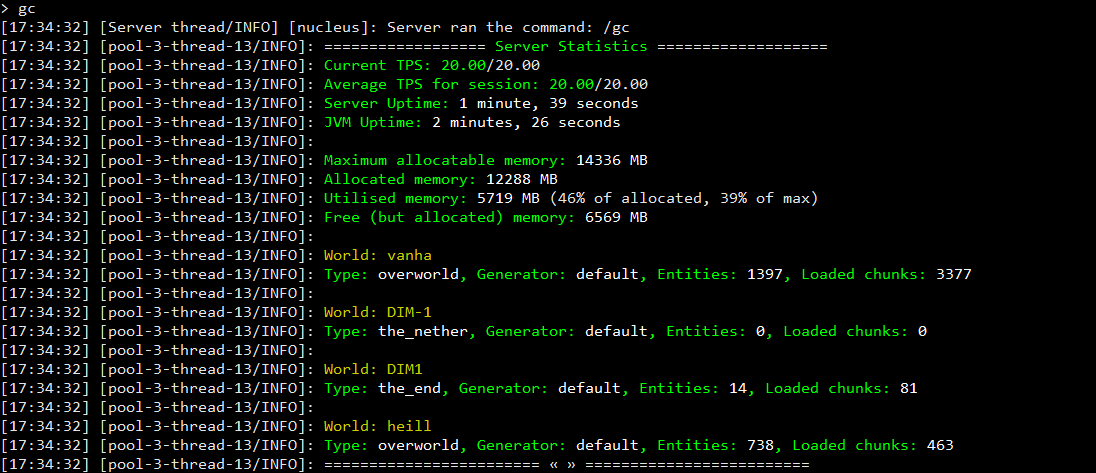Click the 'gc' command at the prompt

(x=27, y=9)
